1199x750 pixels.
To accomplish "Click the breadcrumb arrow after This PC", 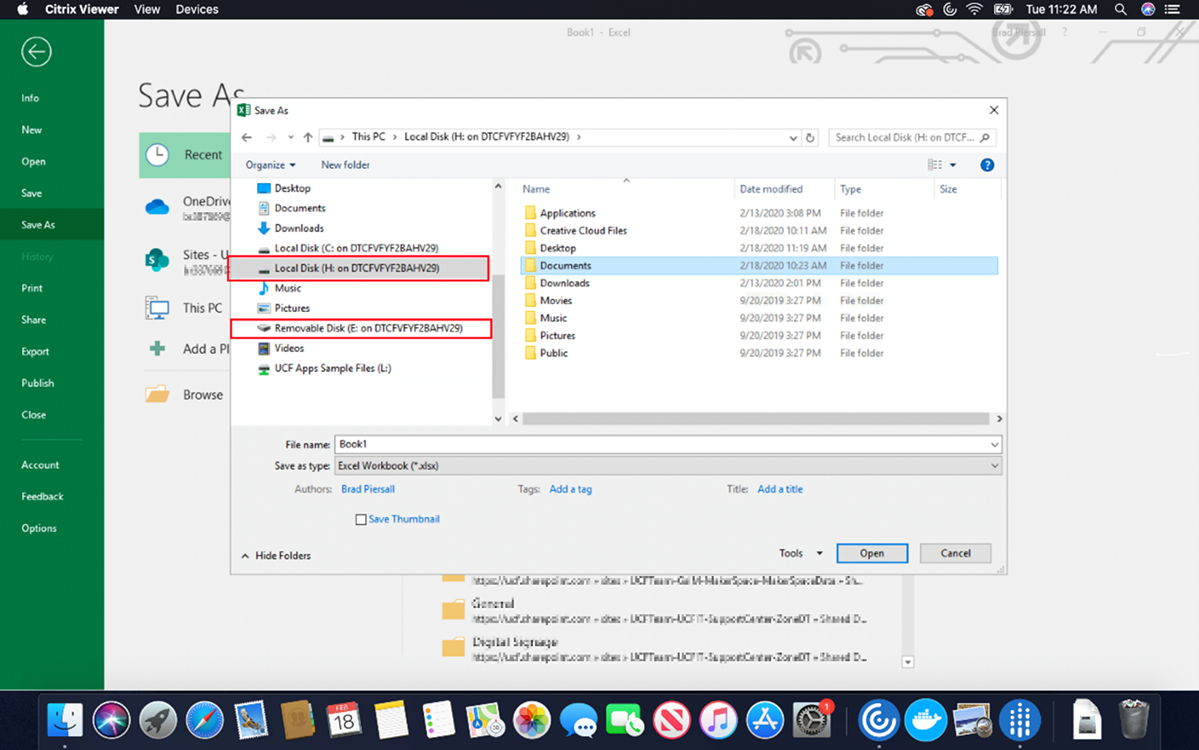I will (x=395, y=137).
